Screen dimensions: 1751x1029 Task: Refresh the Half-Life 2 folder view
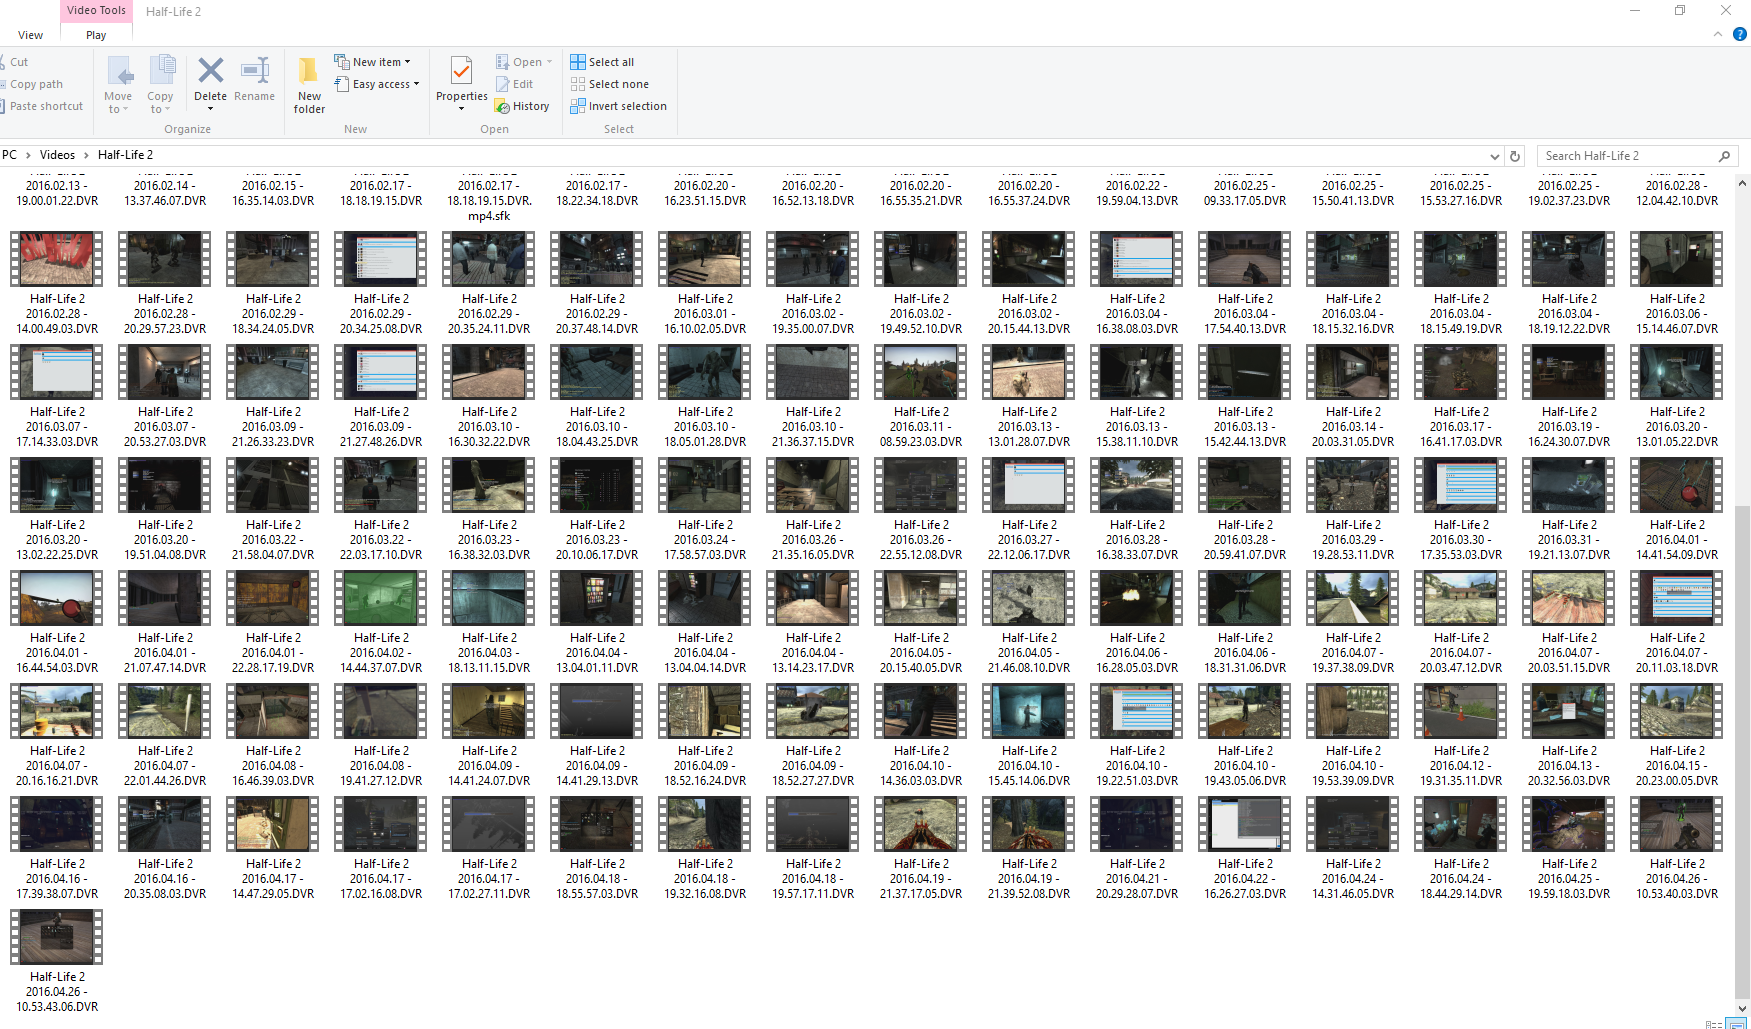point(1515,156)
